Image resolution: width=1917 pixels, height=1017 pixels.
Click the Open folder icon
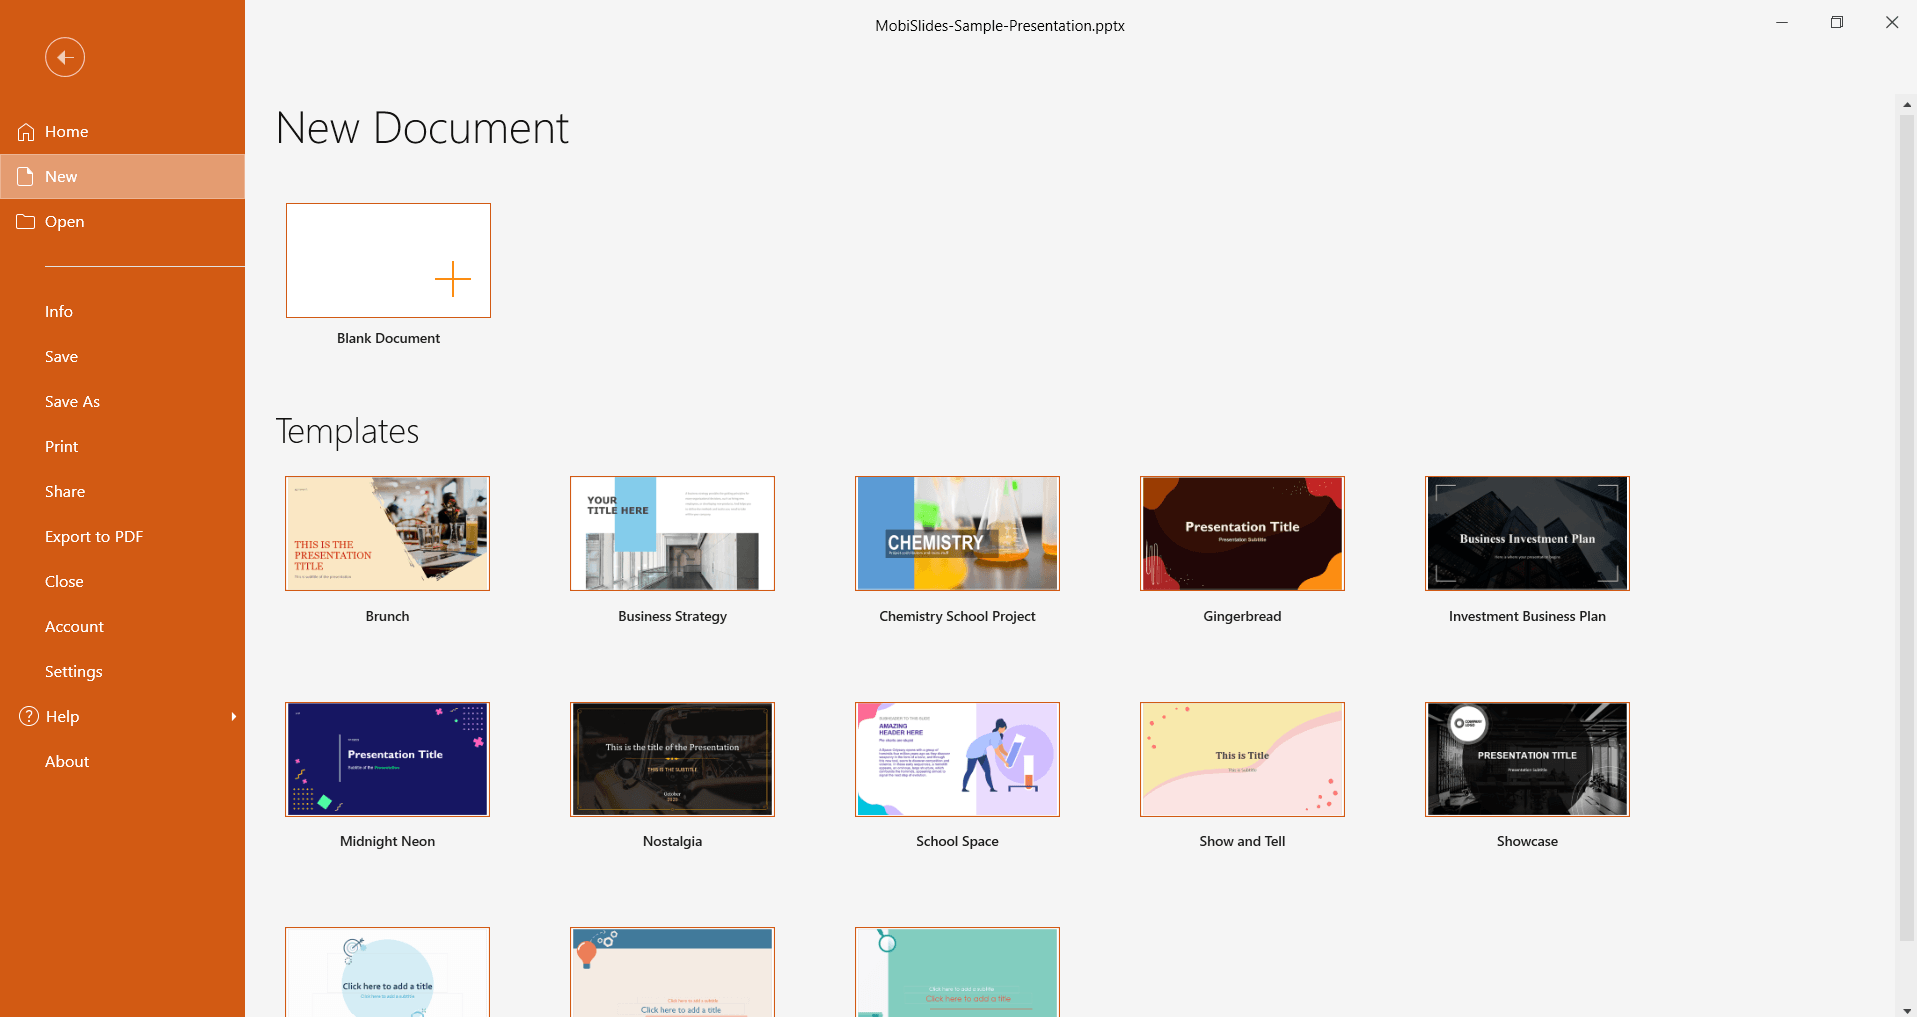[26, 222]
